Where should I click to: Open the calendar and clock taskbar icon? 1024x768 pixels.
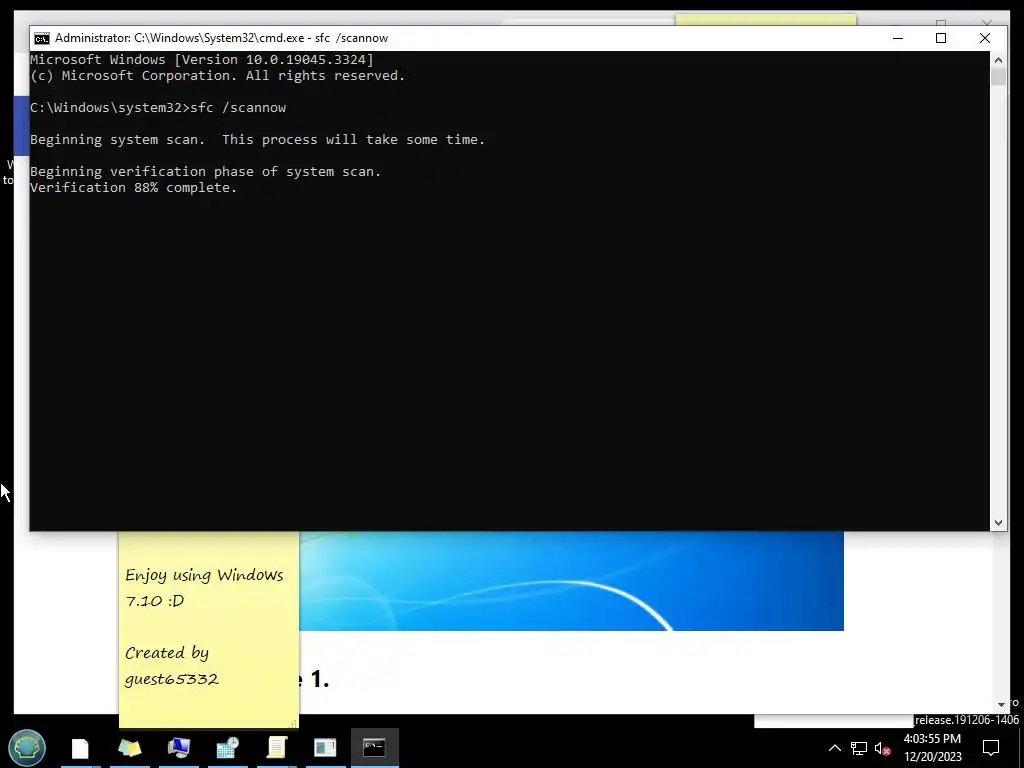[x=228, y=748]
